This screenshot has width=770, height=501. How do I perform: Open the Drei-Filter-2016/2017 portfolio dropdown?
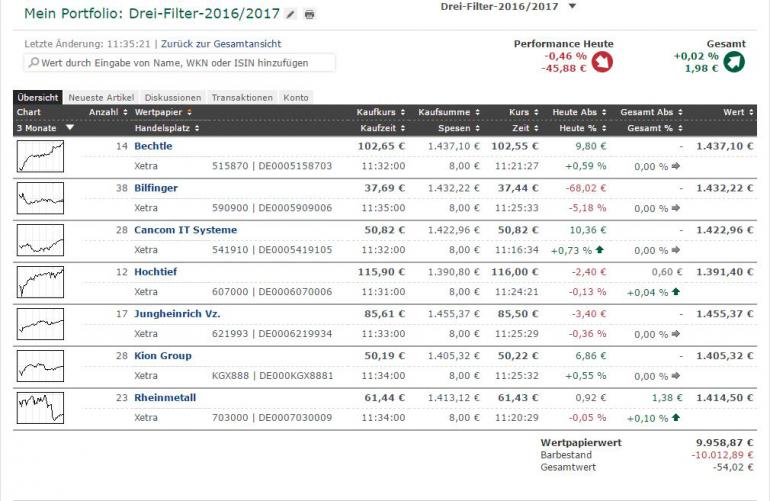[x=572, y=6]
